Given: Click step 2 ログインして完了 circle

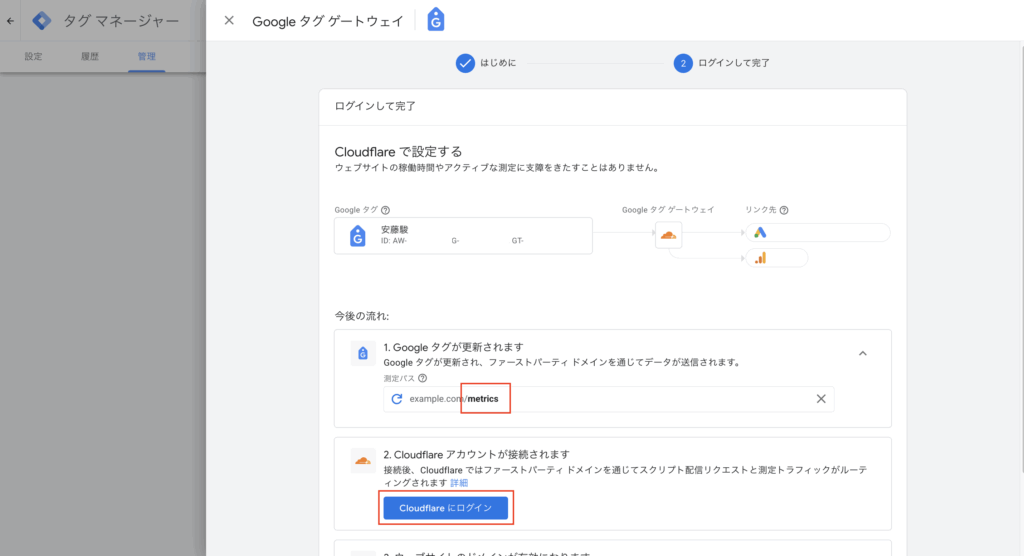Looking at the screenshot, I should pos(683,63).
